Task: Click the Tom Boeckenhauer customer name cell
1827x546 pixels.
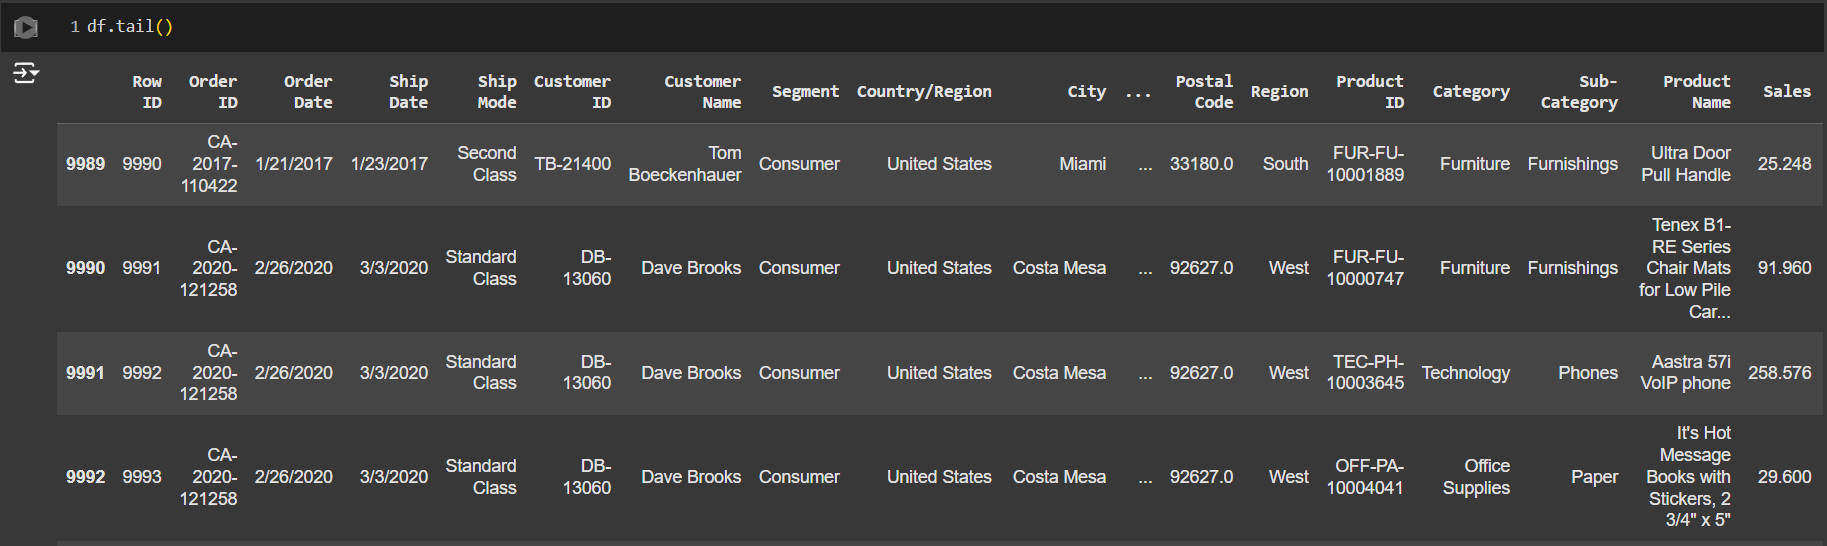Action: pyautogui.click(x=685, y=164)
